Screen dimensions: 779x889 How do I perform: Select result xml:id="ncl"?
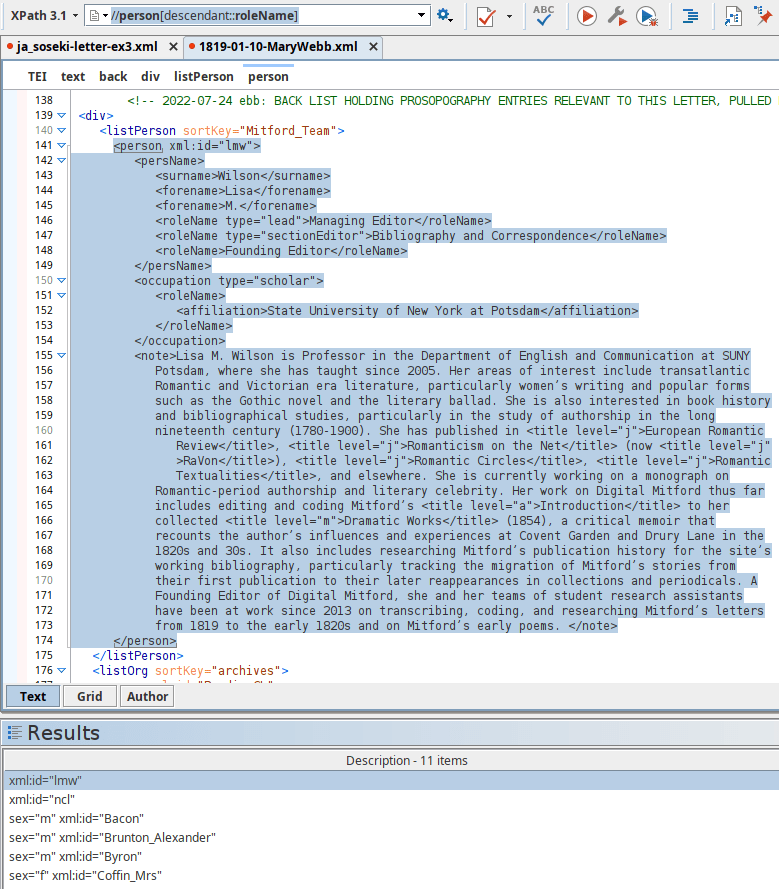tap(391, 799)
